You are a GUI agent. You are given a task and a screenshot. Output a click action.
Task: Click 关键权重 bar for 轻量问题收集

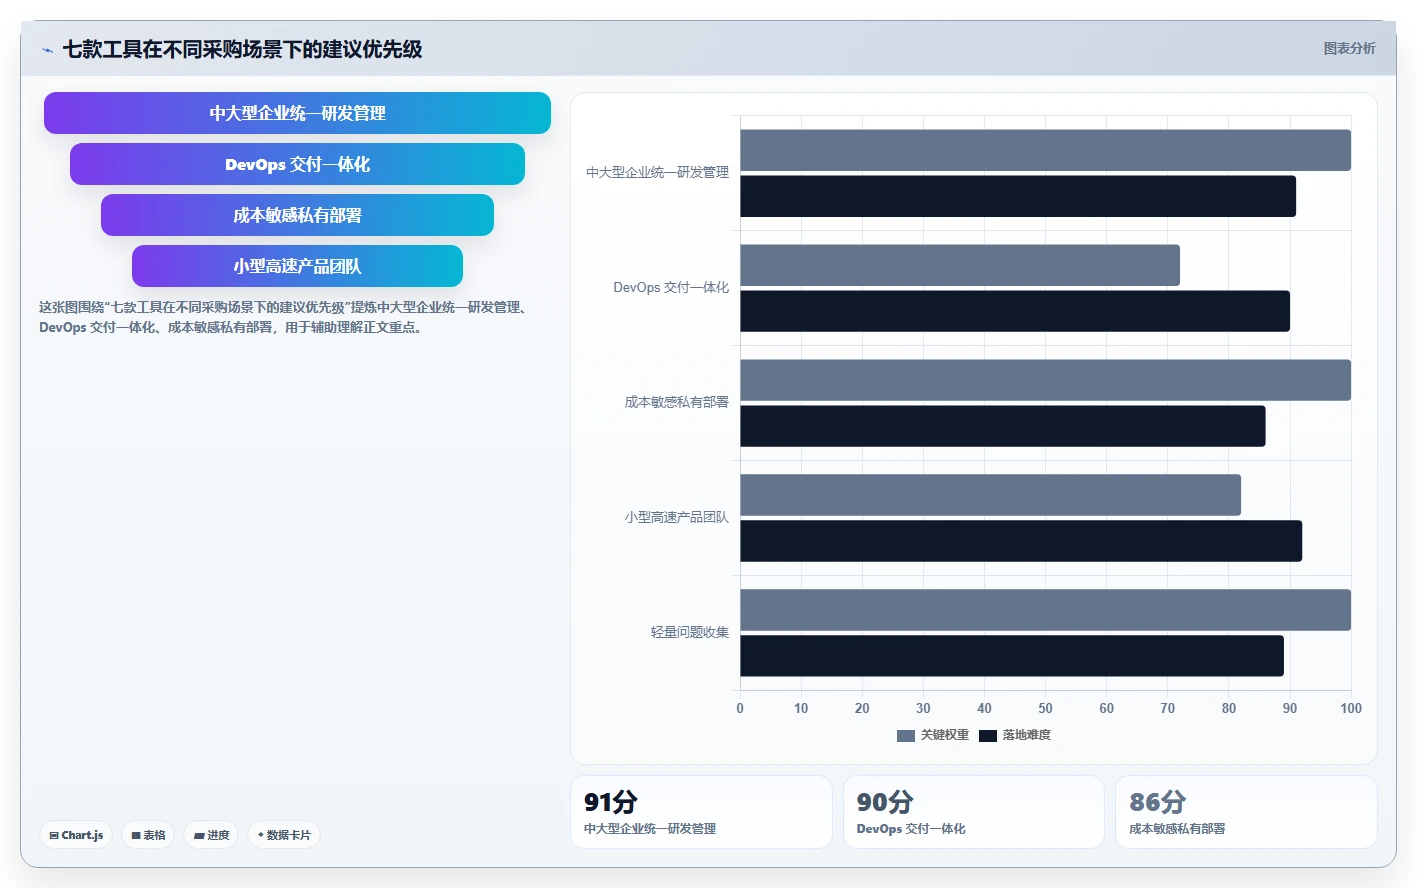tap(1045, 610)
